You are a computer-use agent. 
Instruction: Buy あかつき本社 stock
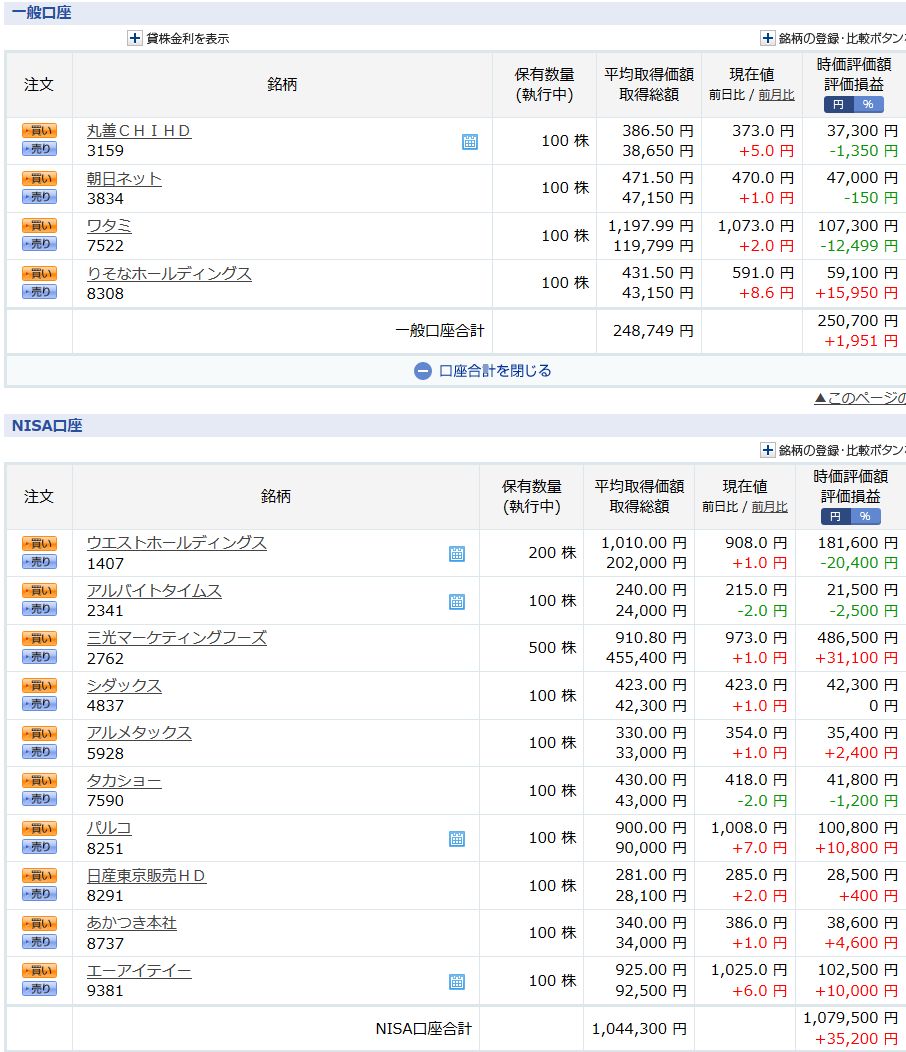coord(39,924)
